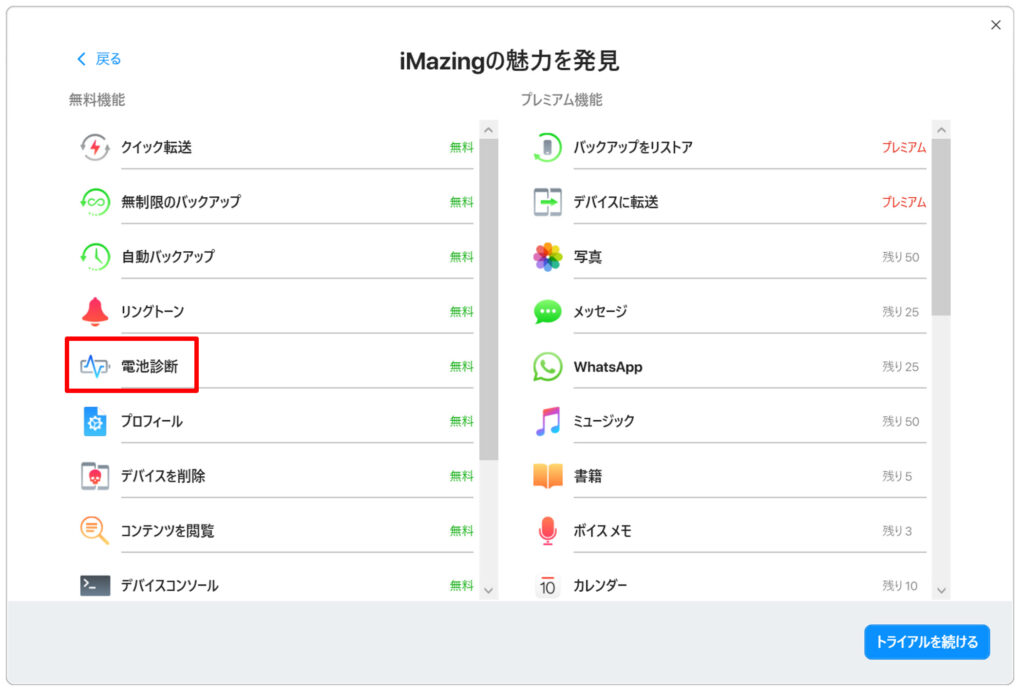Select the WhatsApp row label
Viewport: 1024px width, 691px height.
608,367
